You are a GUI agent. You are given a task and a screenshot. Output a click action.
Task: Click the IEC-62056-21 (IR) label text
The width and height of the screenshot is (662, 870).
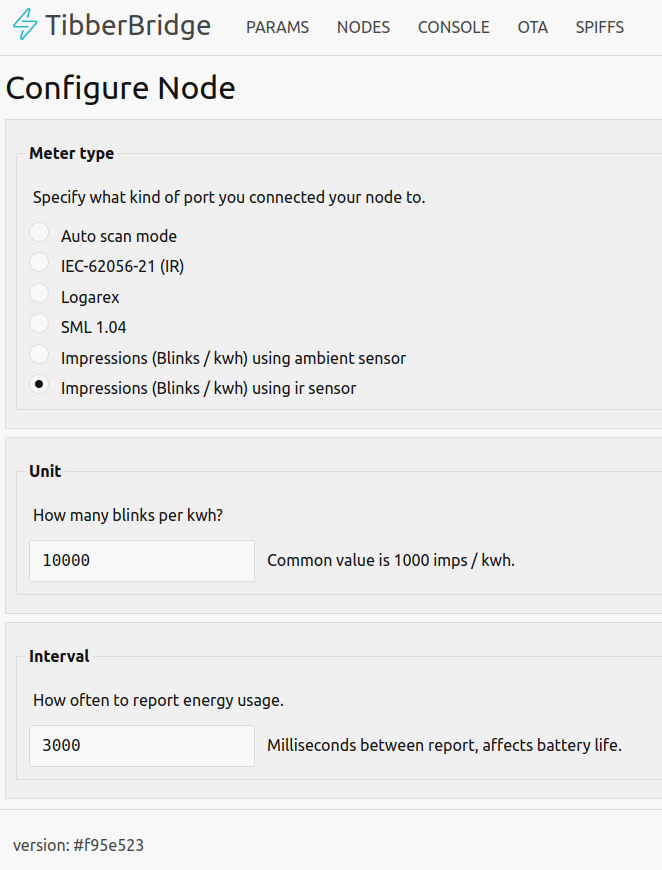pos(123,267)
